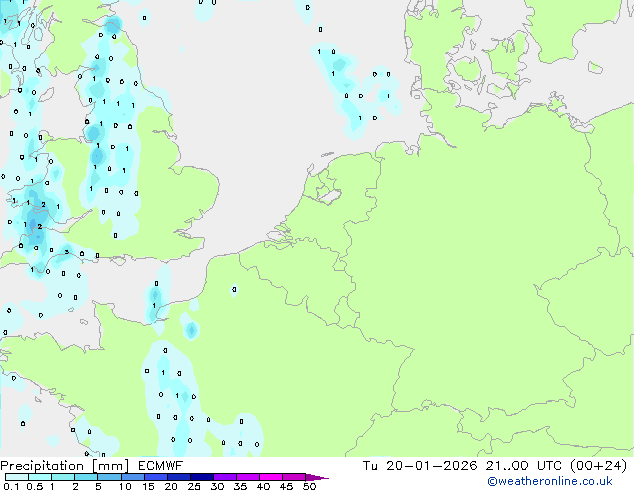
Task: Click the "0.1" legend scale value
Action: 11,486
